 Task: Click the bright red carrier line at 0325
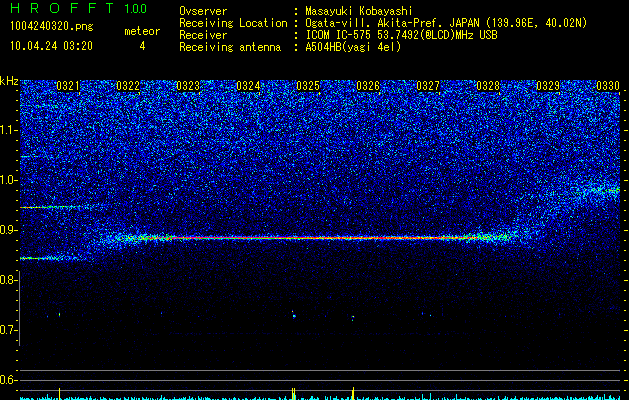pos(308,238)
